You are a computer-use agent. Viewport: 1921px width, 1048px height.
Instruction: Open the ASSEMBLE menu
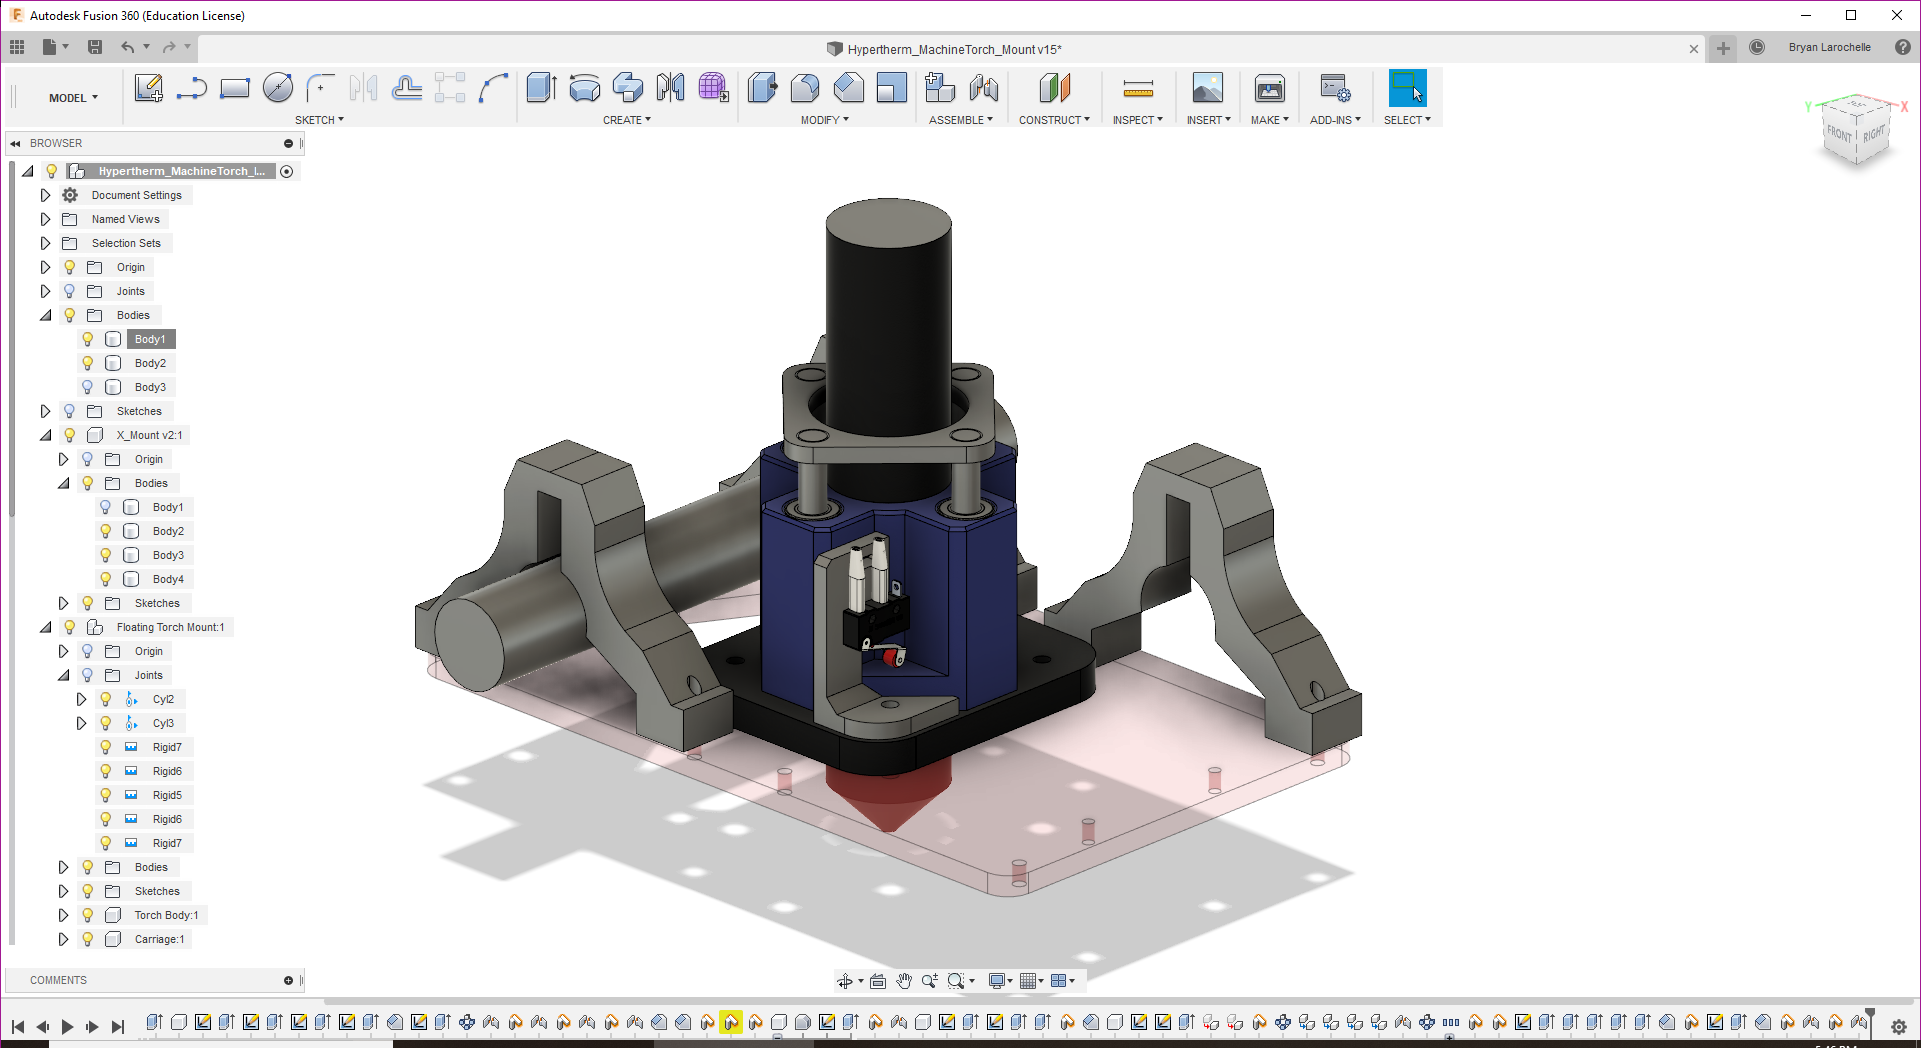[x=961, y=120]
